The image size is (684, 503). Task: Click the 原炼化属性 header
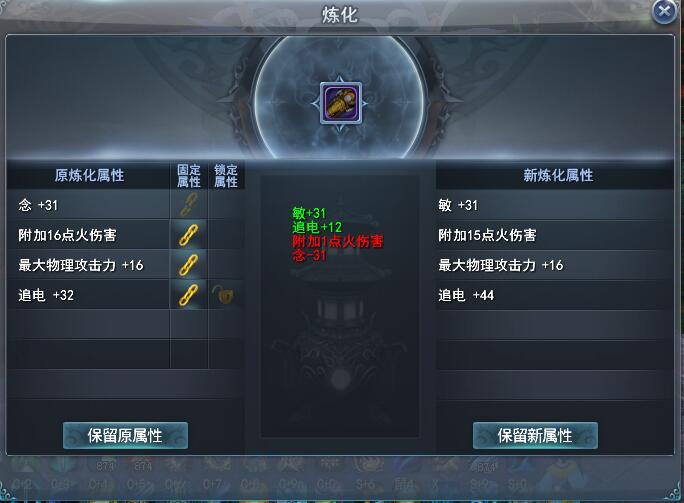[x=89, y=175]
